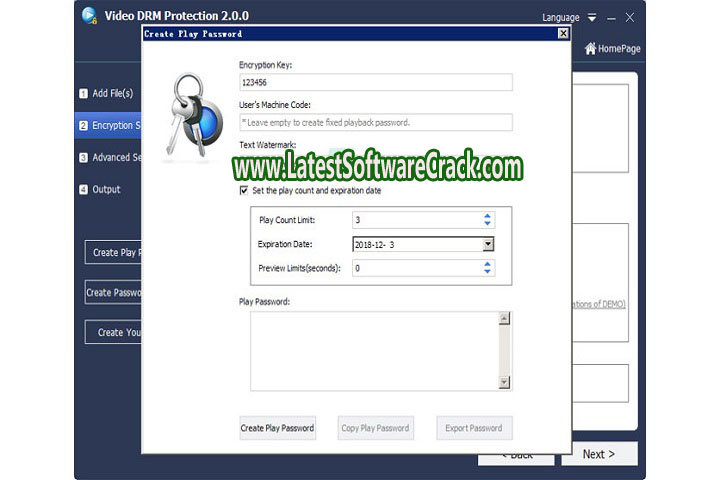720x480 pixels.
Task: Click the Encryption Key input field
Action: 375,83
